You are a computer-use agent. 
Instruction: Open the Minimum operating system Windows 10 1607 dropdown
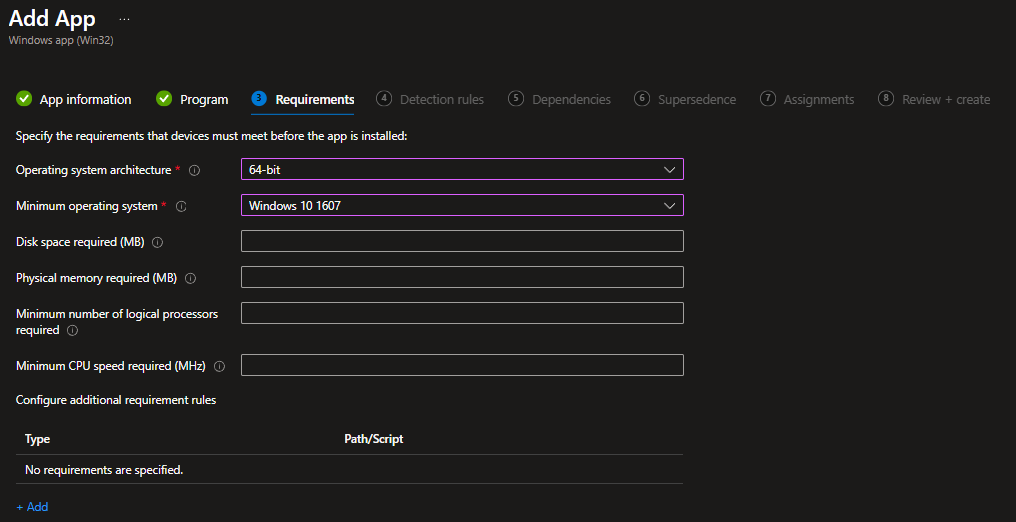[x=462, y=205]
